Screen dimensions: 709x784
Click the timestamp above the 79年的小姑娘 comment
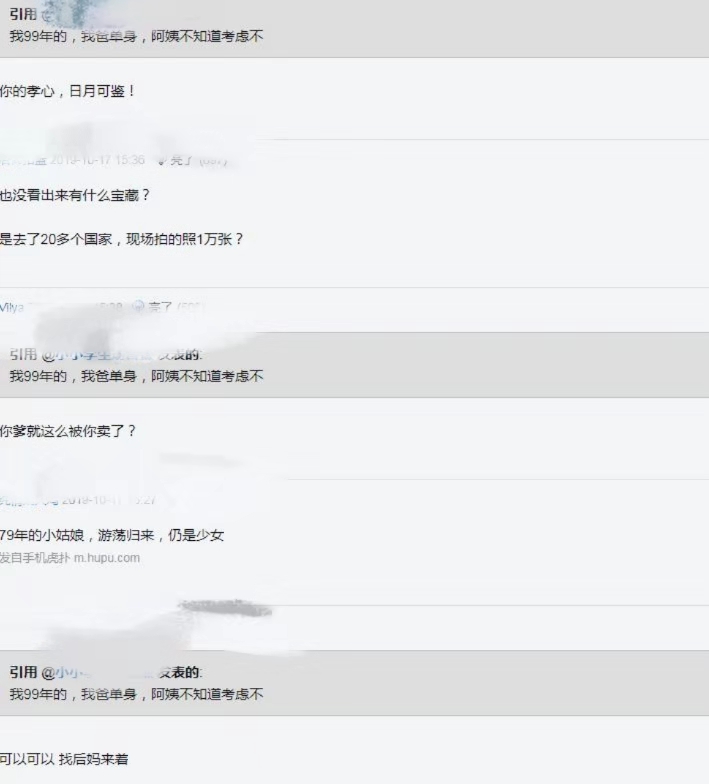pyautogui.click(x=109, y=500)
